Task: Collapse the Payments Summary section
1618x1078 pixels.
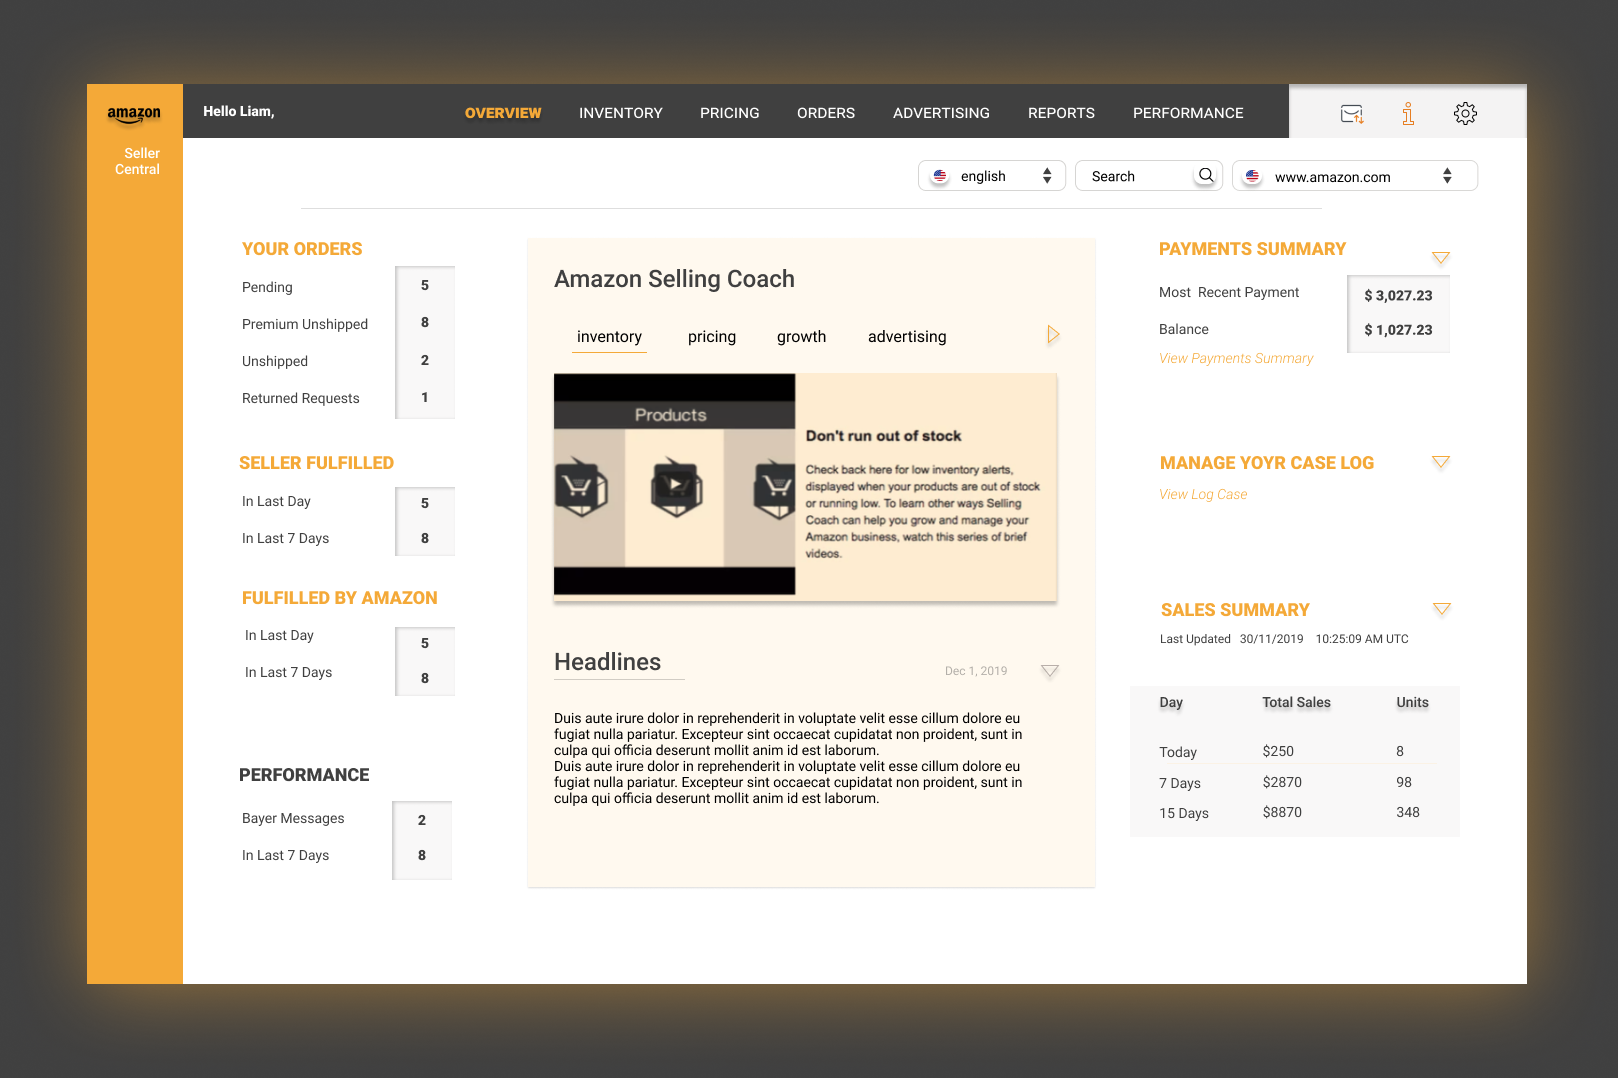Action: tap(1441, 258)
